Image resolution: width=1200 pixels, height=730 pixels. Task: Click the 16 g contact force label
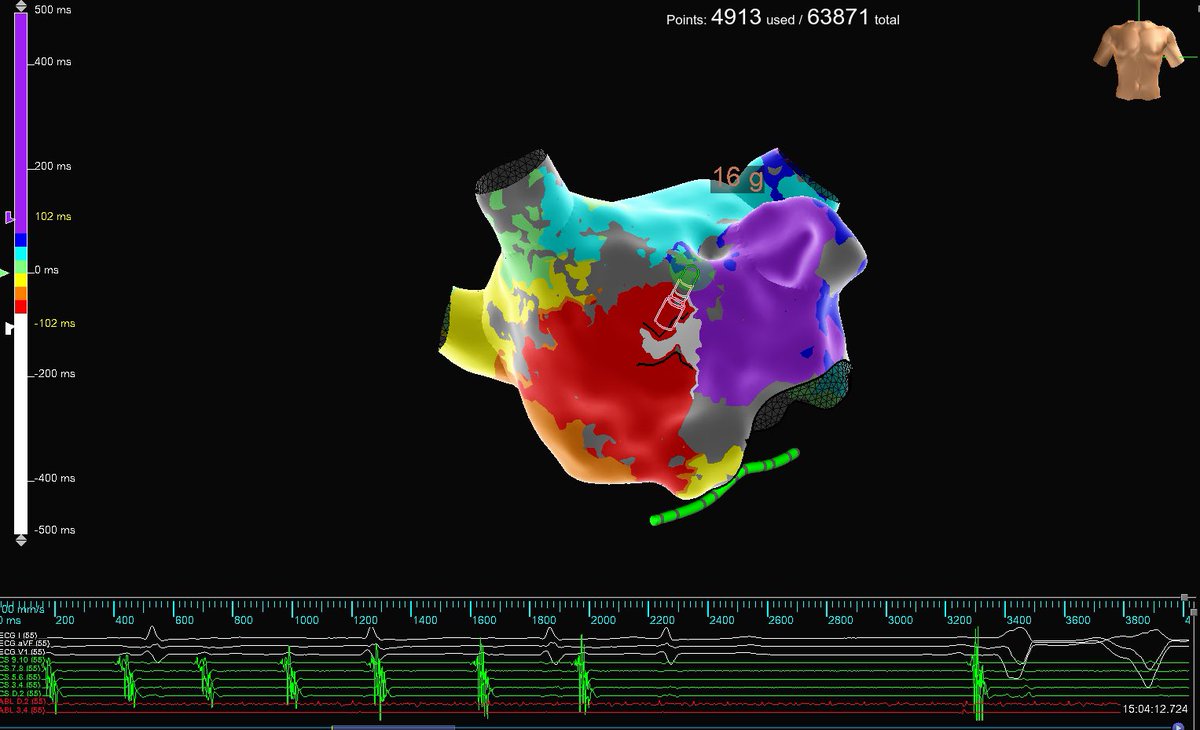click(x=738, y=178)
